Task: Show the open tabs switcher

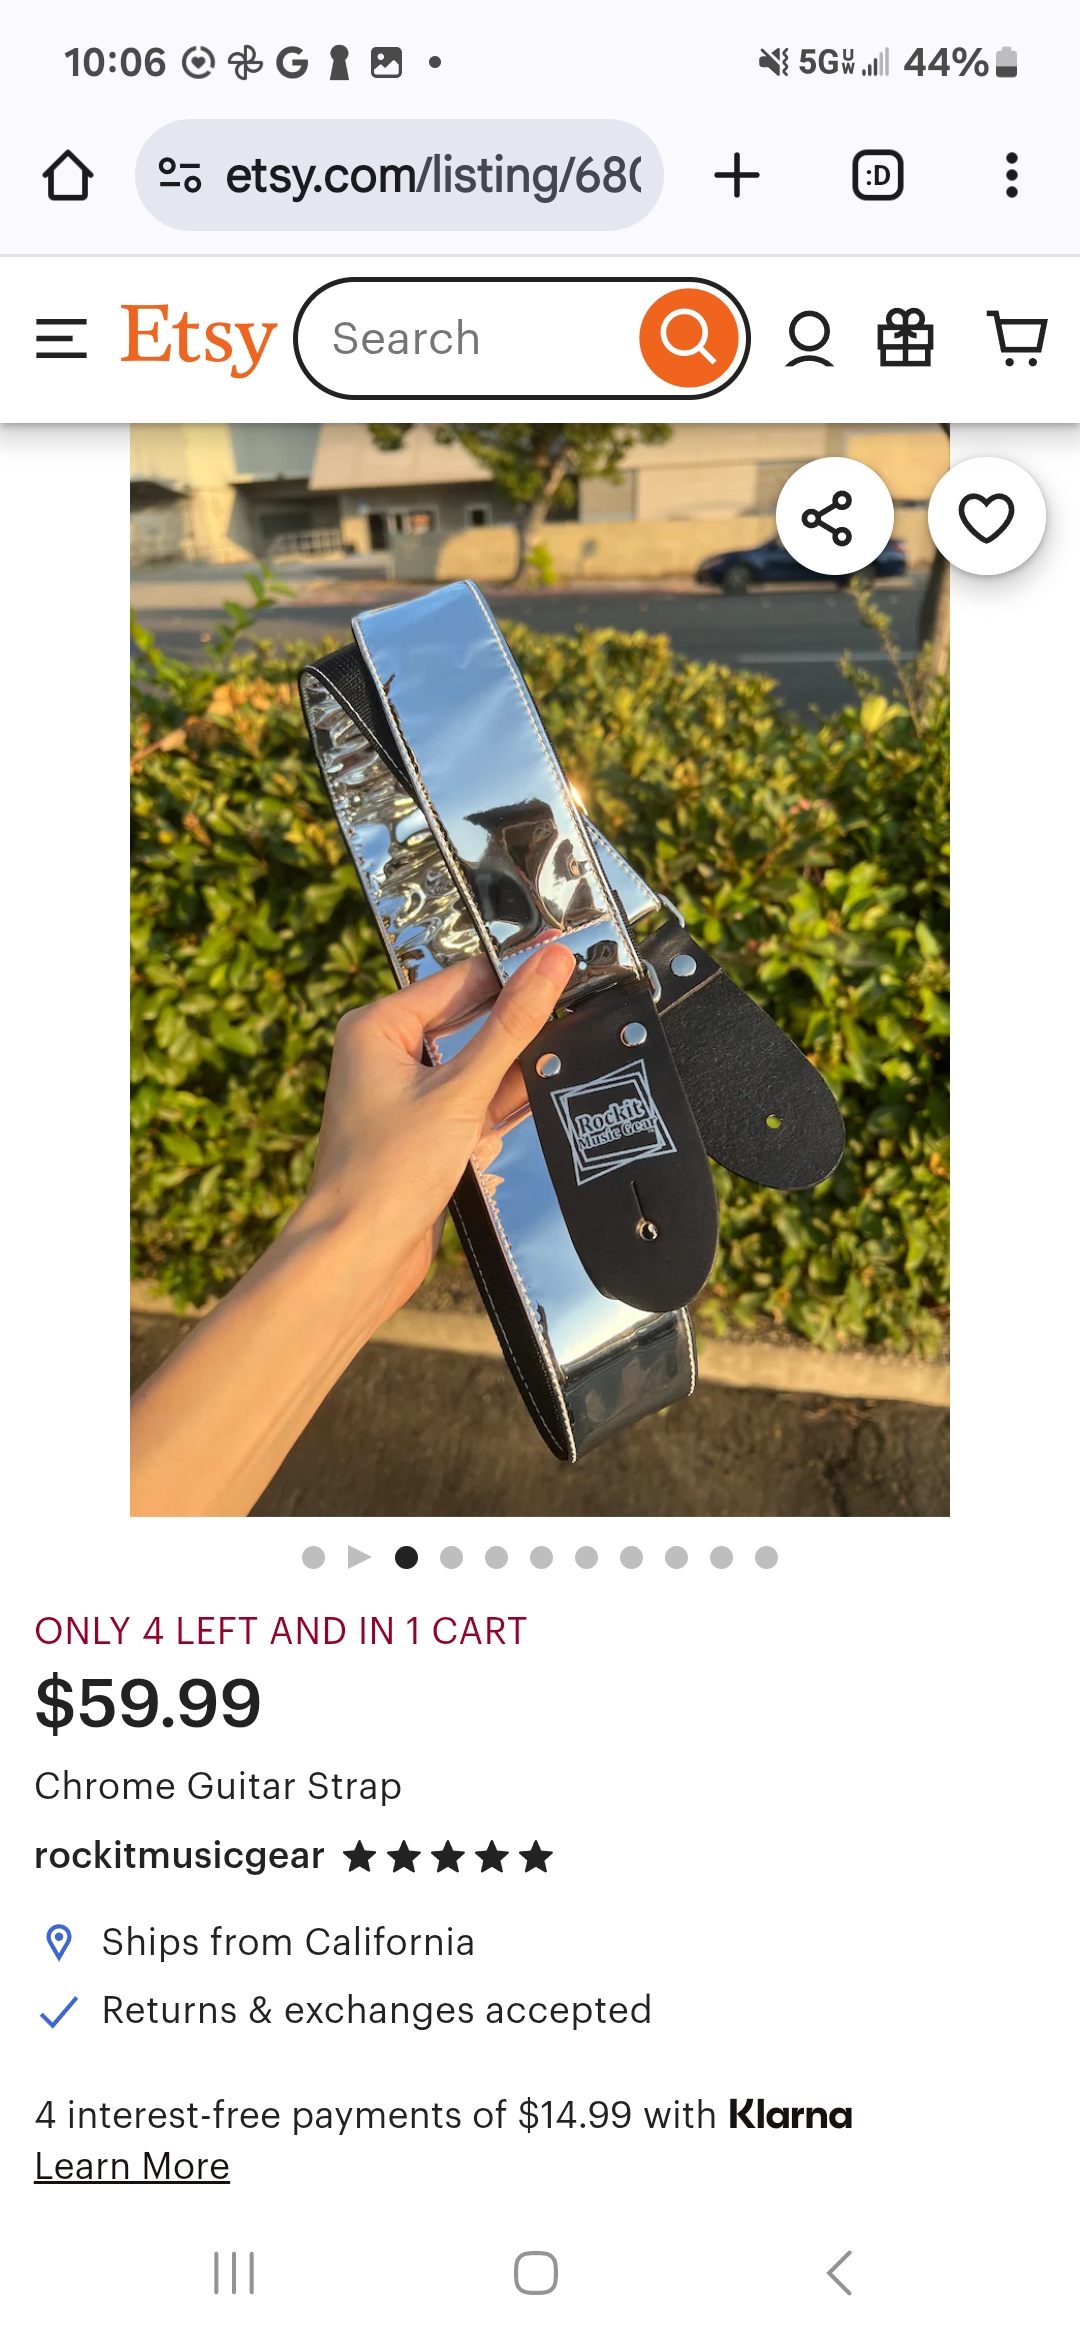Action: point(877,176)
